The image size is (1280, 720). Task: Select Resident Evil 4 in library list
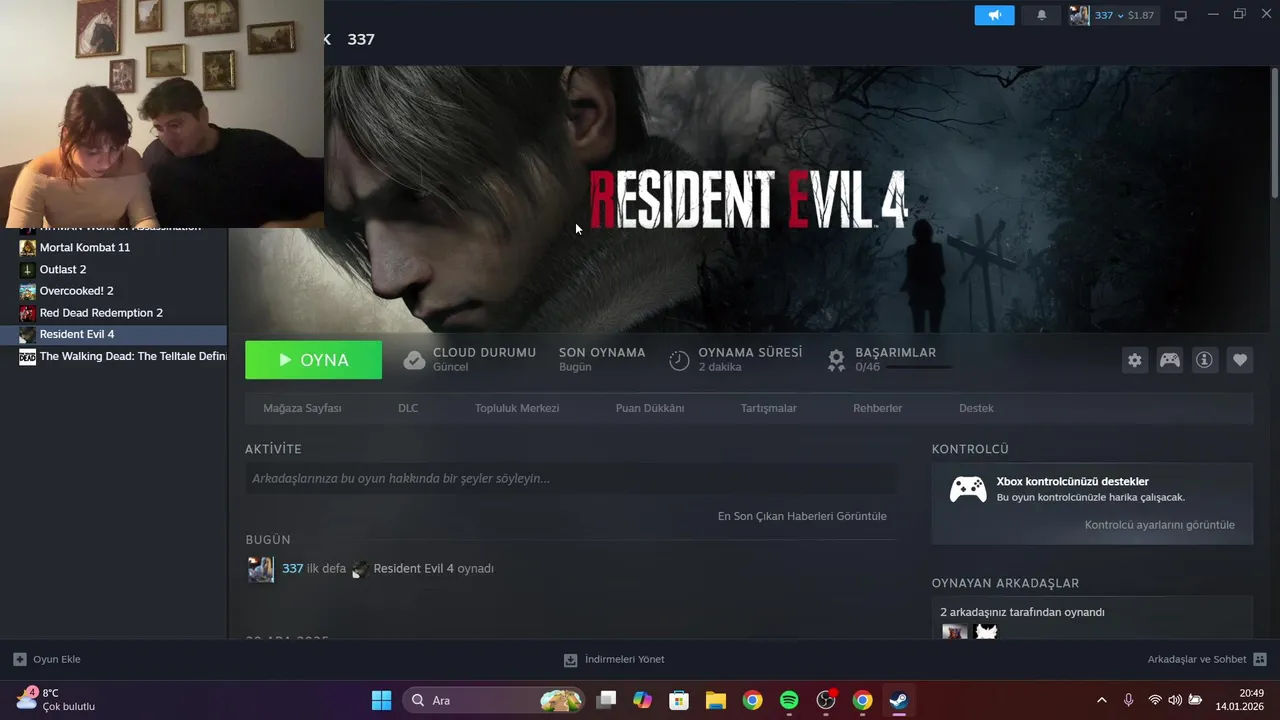point(114,334)
